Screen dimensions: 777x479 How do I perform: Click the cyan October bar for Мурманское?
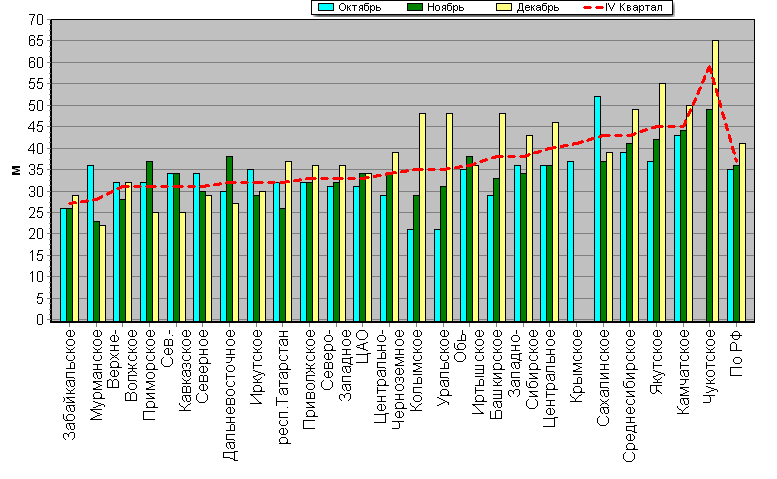pos(90,243)
